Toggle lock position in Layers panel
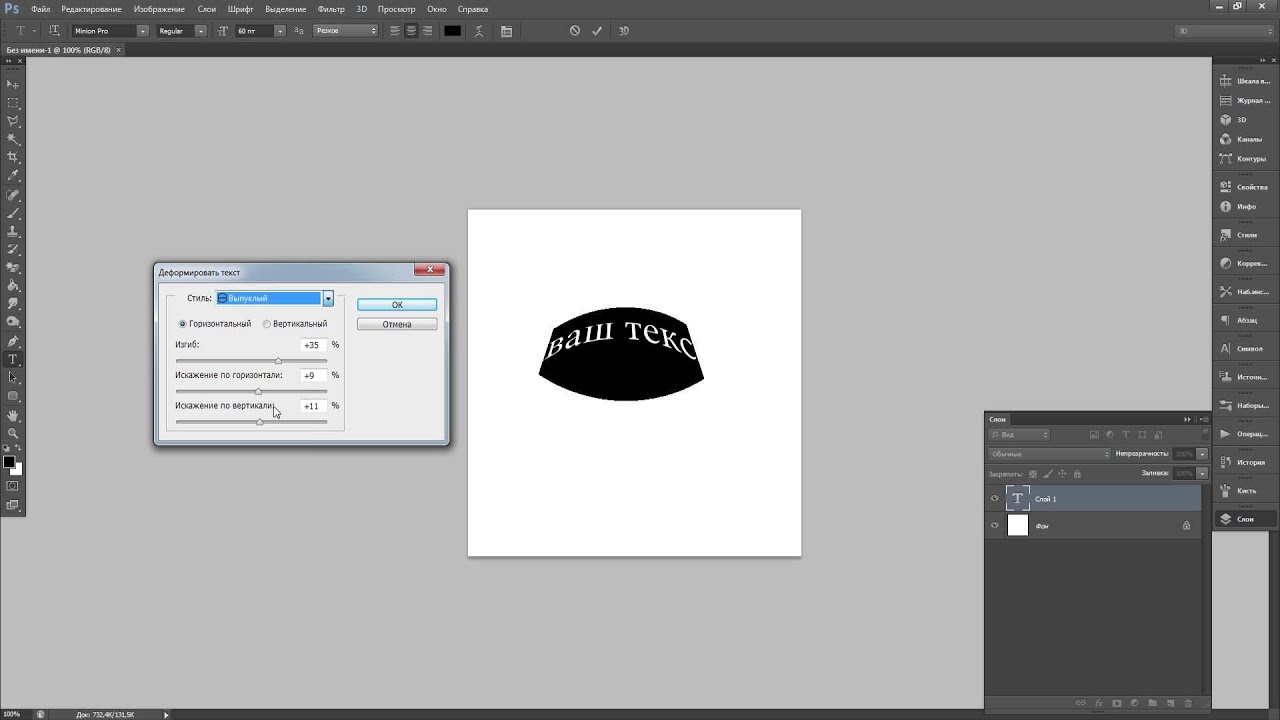This screenshot has width=1280, height=720. tap(1063, 473)
